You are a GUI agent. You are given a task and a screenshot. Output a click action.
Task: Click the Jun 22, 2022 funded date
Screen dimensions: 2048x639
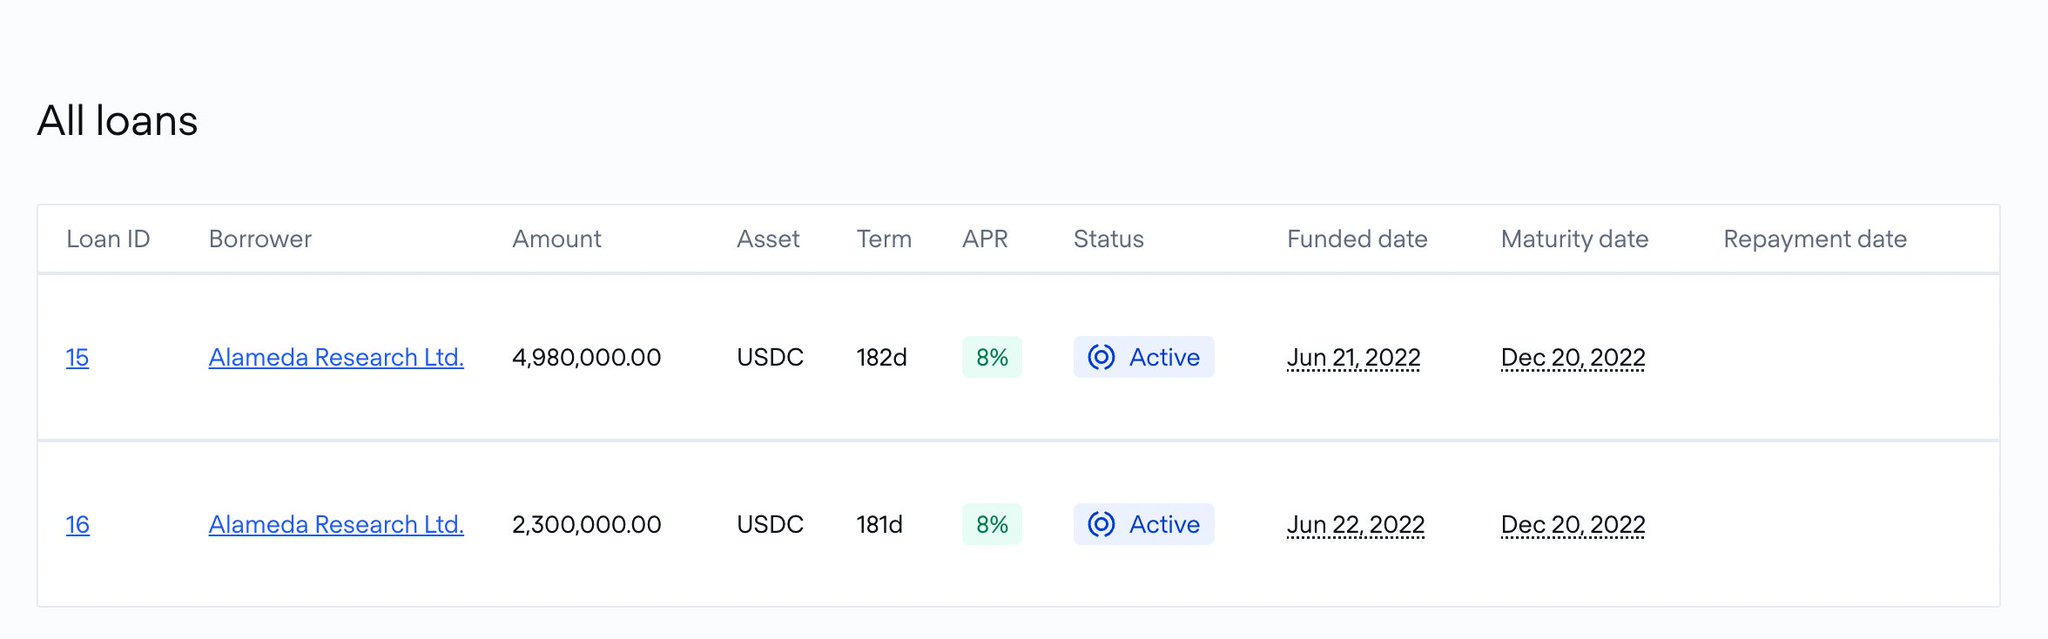1355,525
